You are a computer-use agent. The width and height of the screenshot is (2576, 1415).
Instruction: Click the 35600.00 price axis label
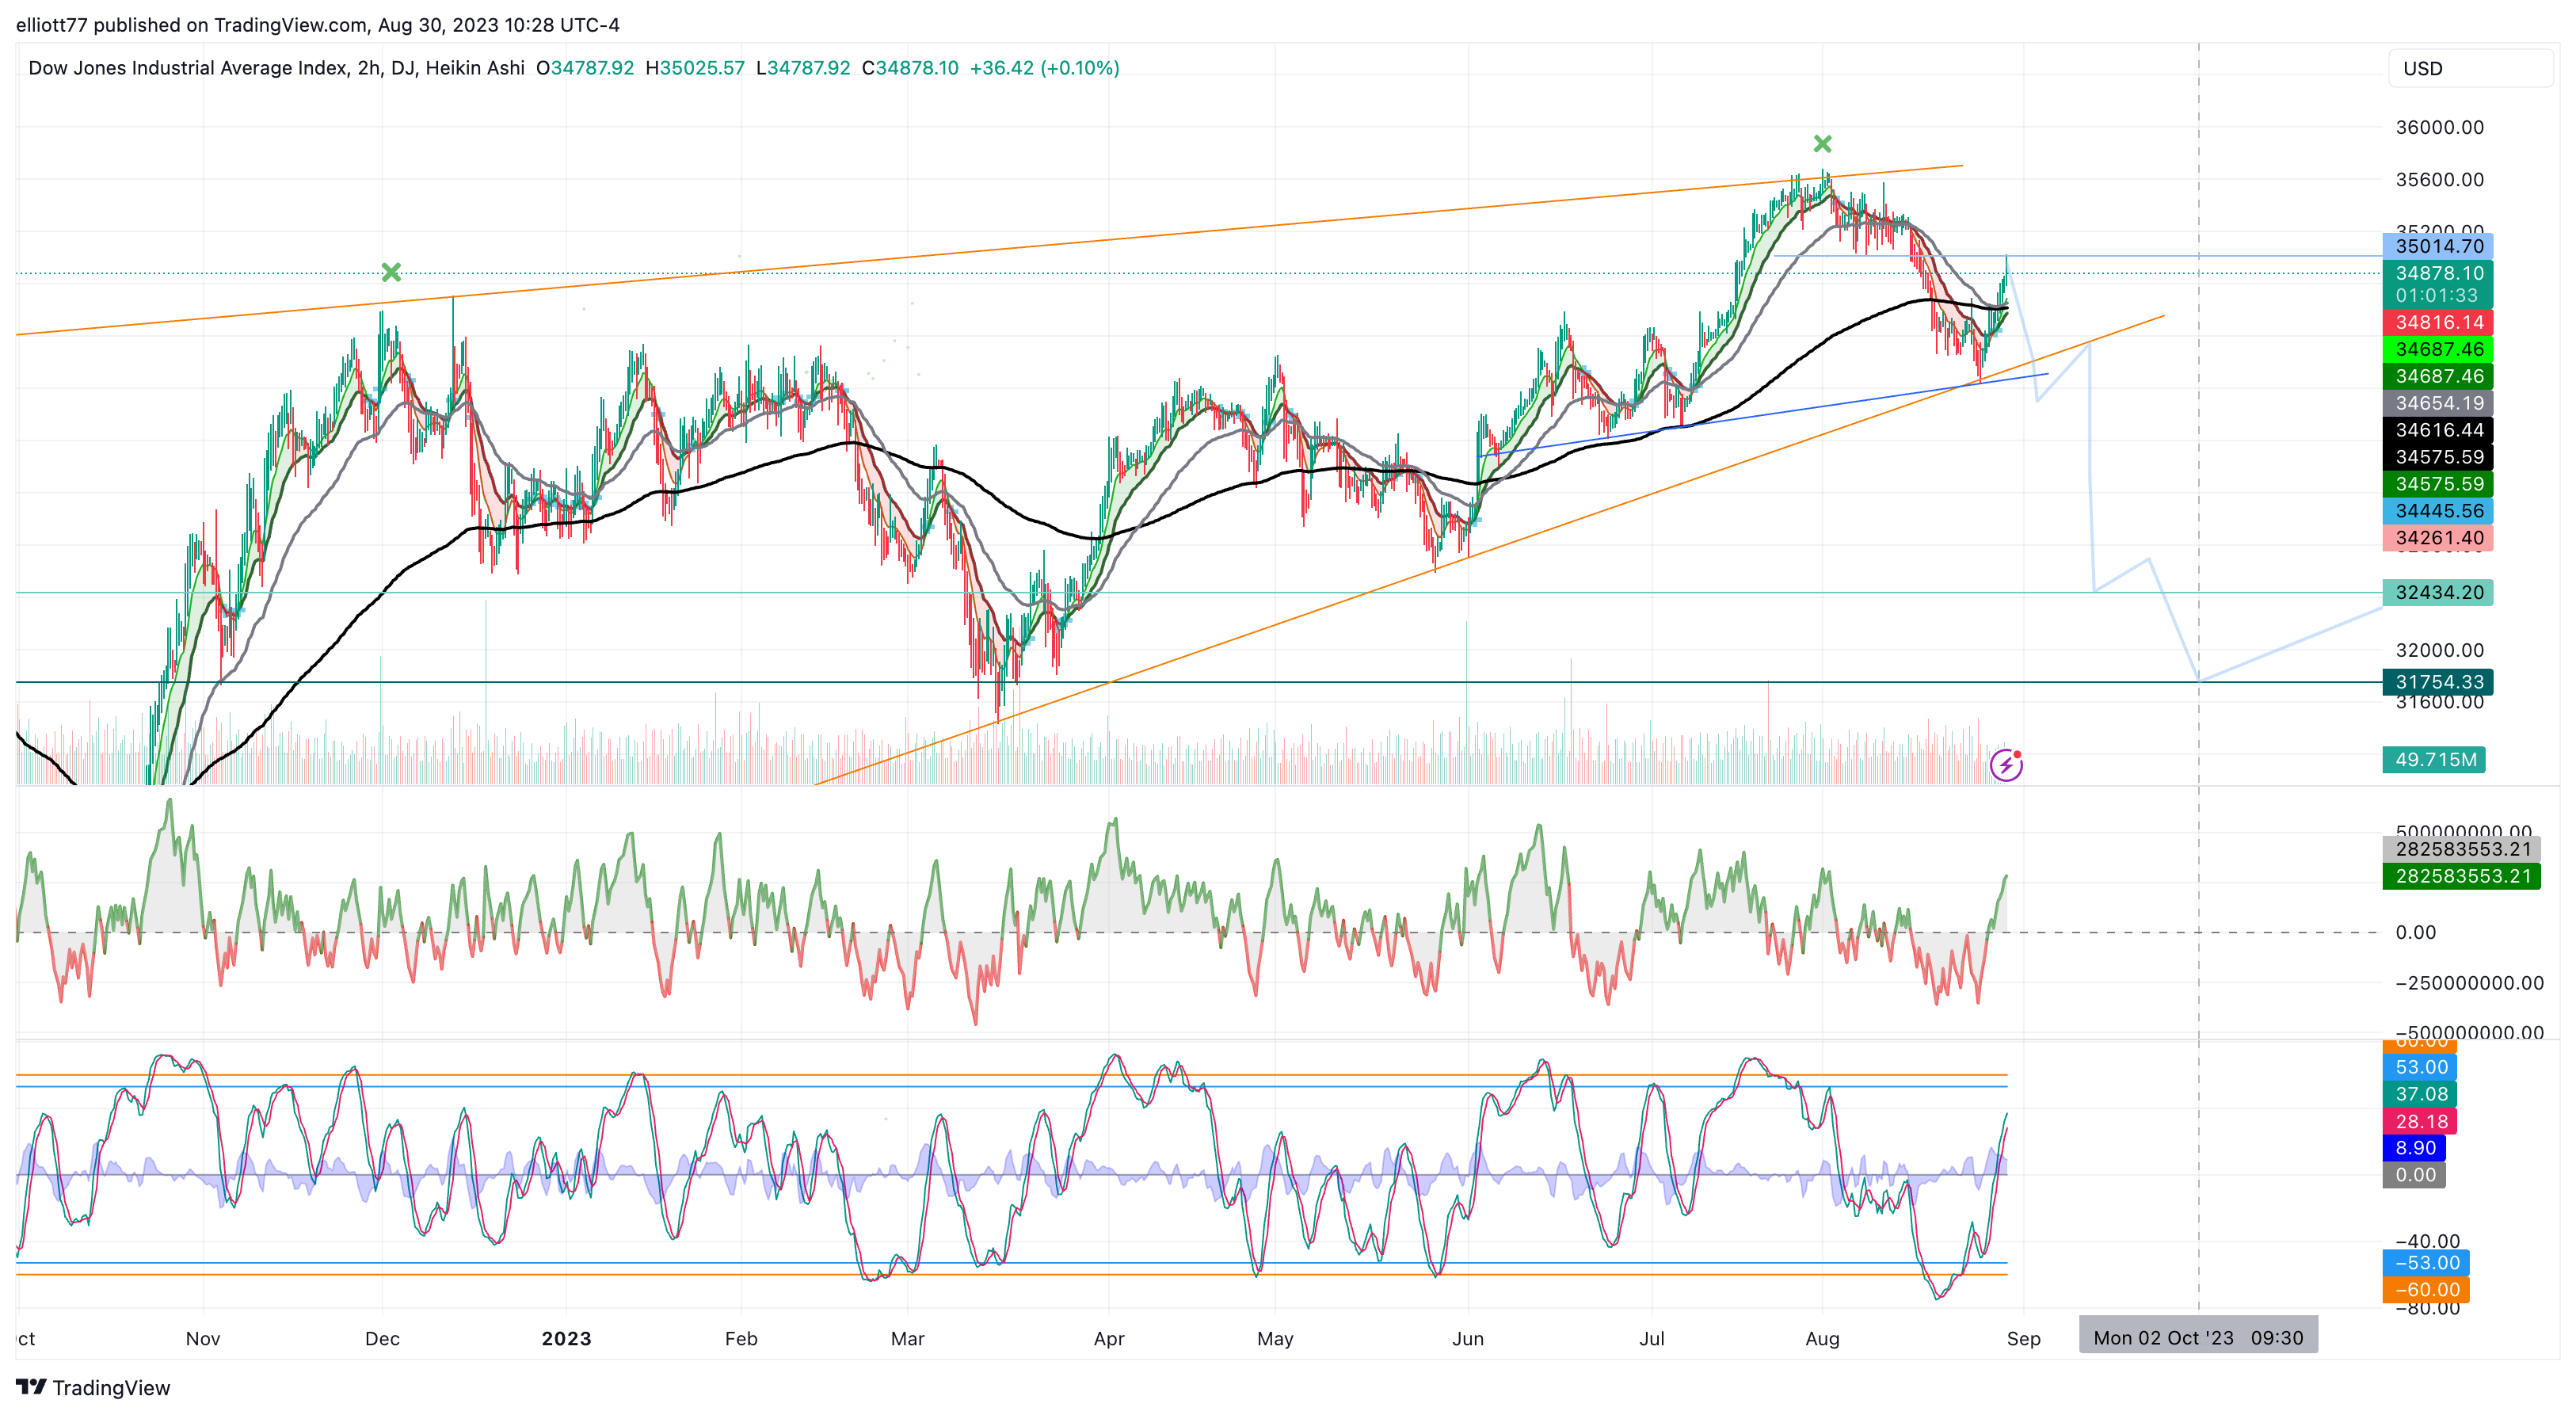[x=2439, y=180]
